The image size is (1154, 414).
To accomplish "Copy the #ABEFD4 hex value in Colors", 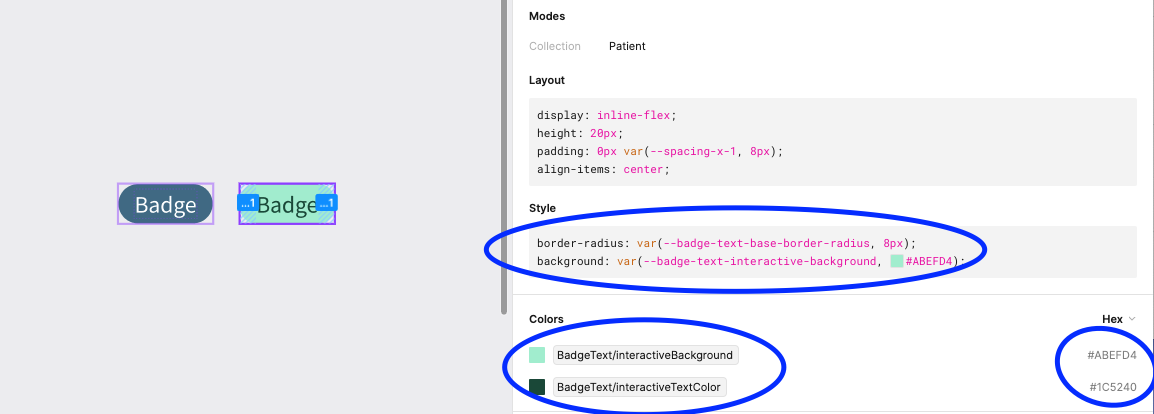I will tap(1111, 355).
